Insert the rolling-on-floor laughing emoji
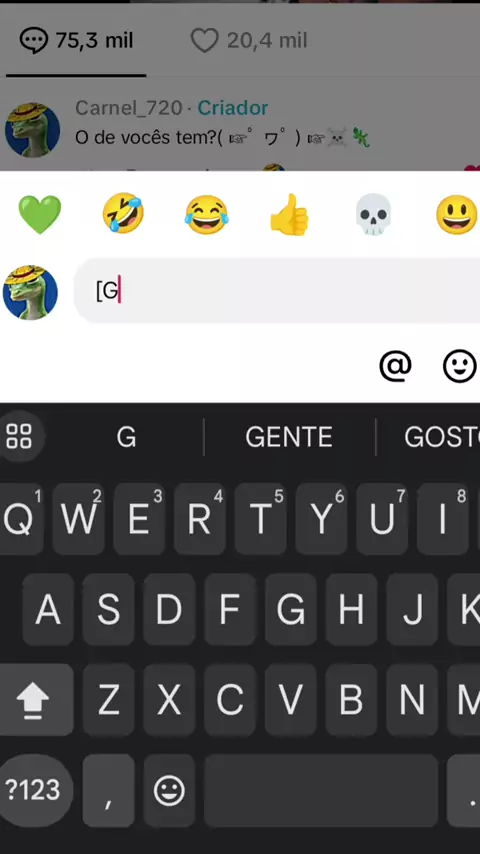 click(x=123, y=214)
